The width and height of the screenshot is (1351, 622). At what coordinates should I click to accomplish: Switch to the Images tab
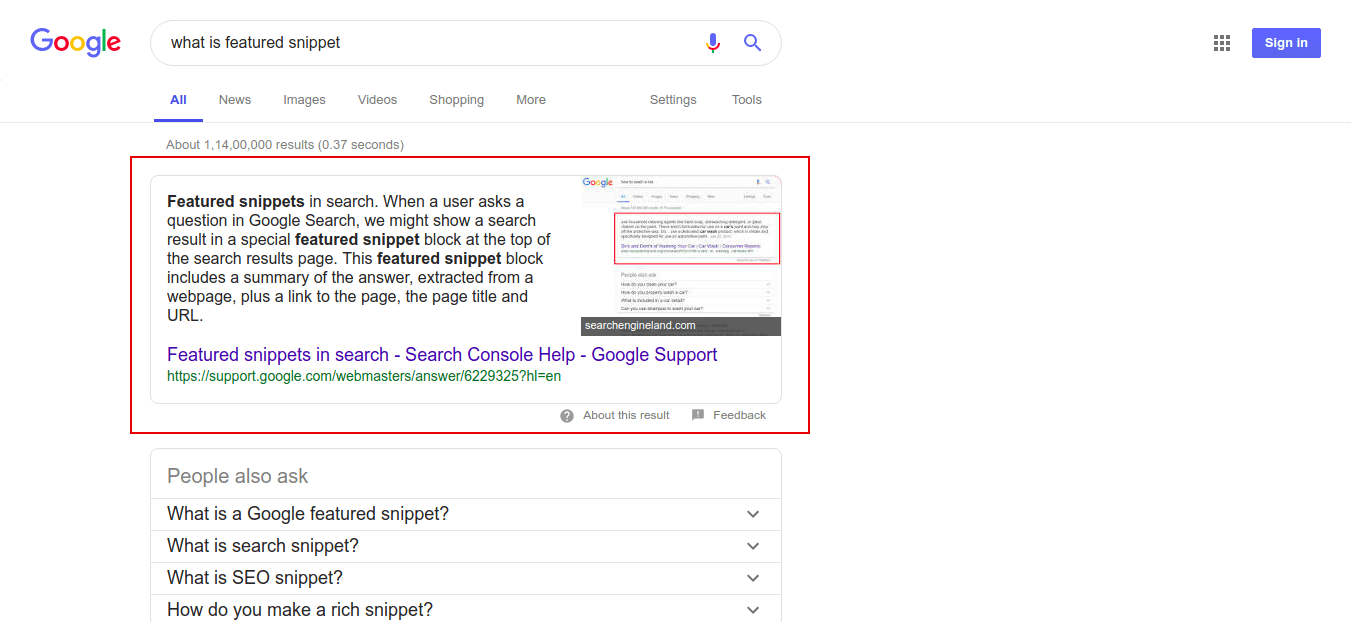pyautogui.click(x=304, y=100)
